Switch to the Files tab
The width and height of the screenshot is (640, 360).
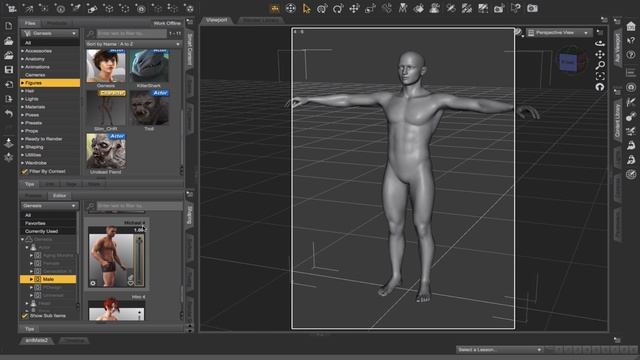(x=30, y=23)
